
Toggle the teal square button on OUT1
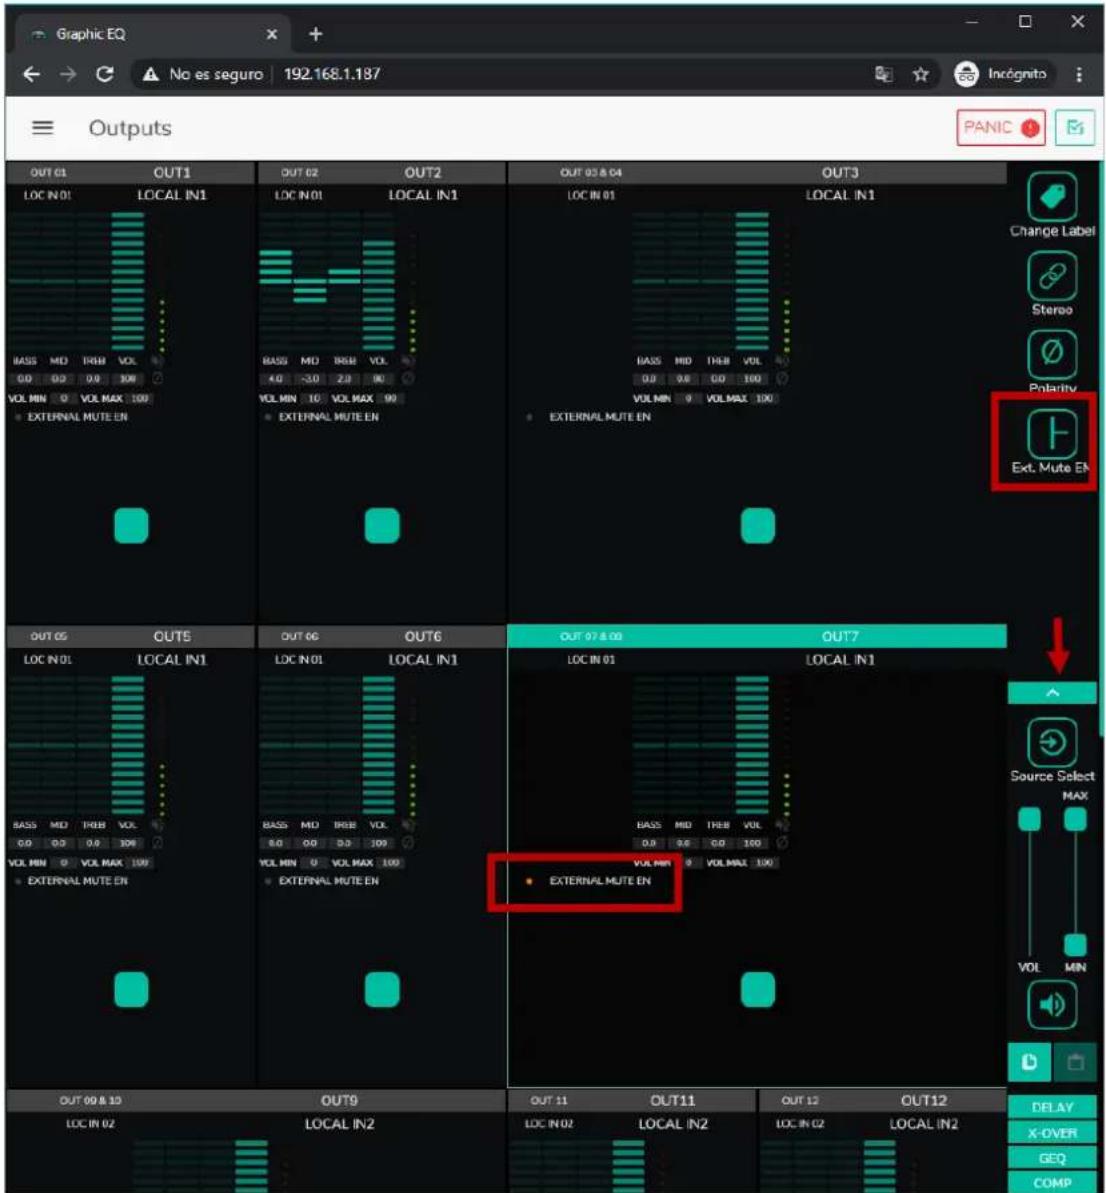131,526
